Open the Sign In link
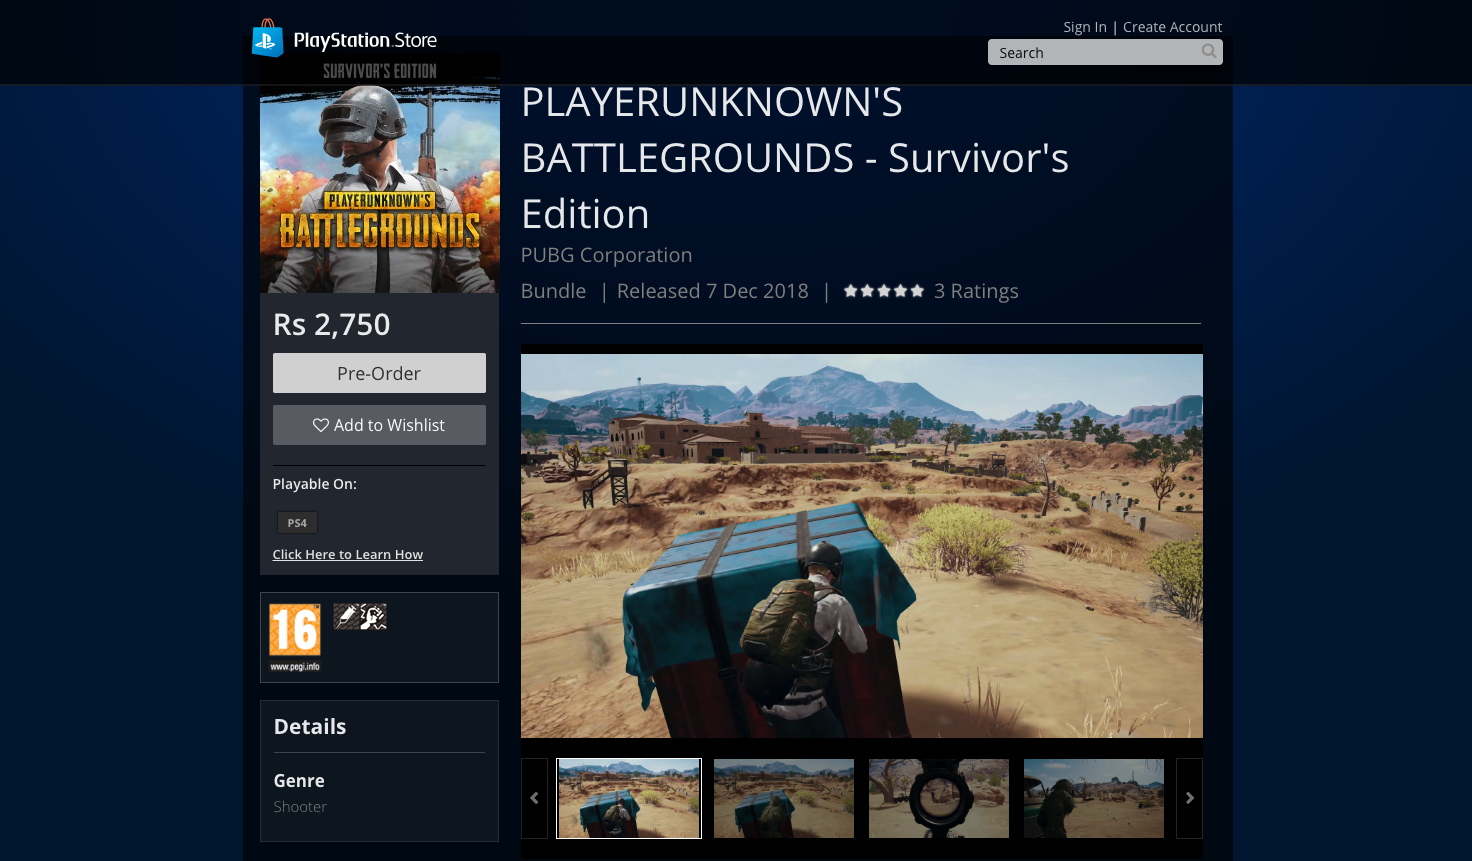The width and height of the screenshot is (1472, 861). (x=1084, y=27)
